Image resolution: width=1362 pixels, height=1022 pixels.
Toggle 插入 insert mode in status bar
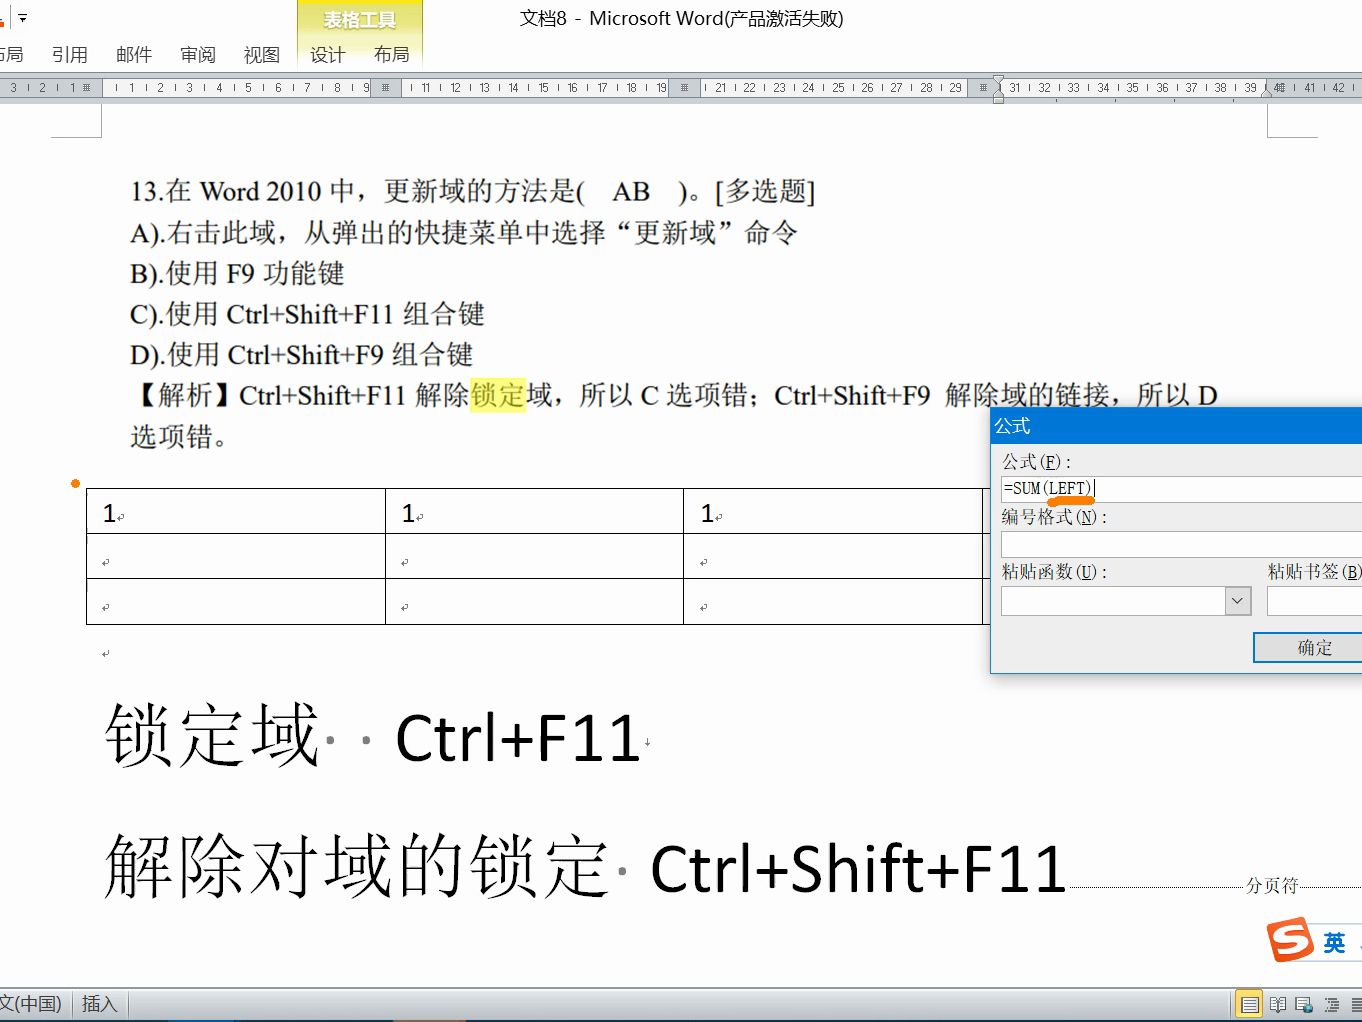(x=99, y=1003)
